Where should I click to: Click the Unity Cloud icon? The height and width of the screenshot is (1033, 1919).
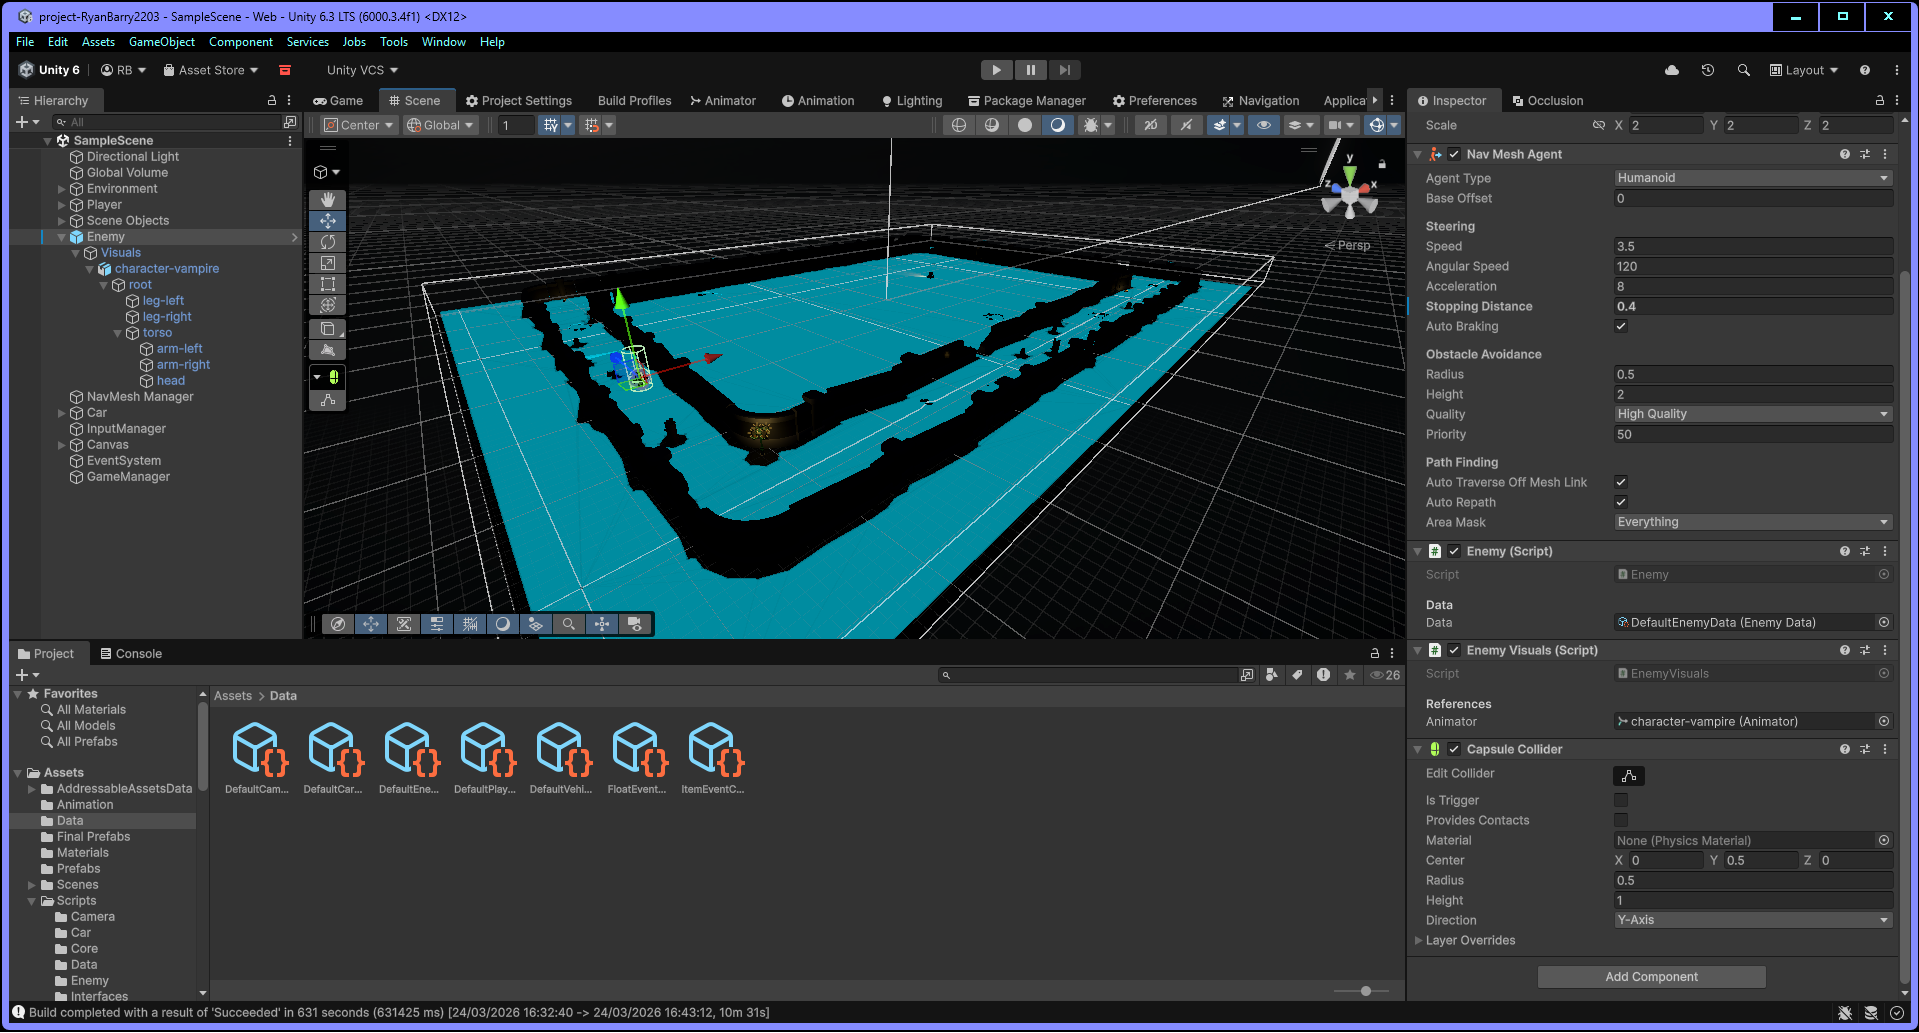coord(1671,70)
